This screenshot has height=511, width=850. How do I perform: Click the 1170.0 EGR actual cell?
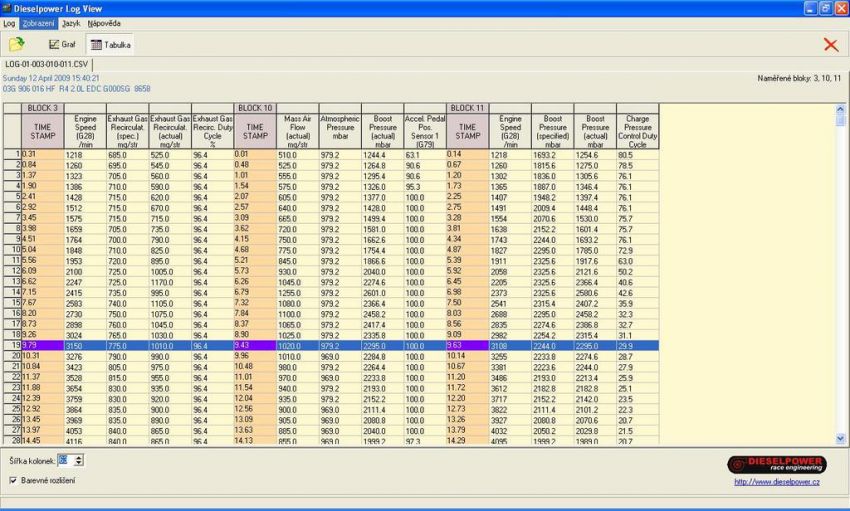pyautogui.click(x=170, y=282)
